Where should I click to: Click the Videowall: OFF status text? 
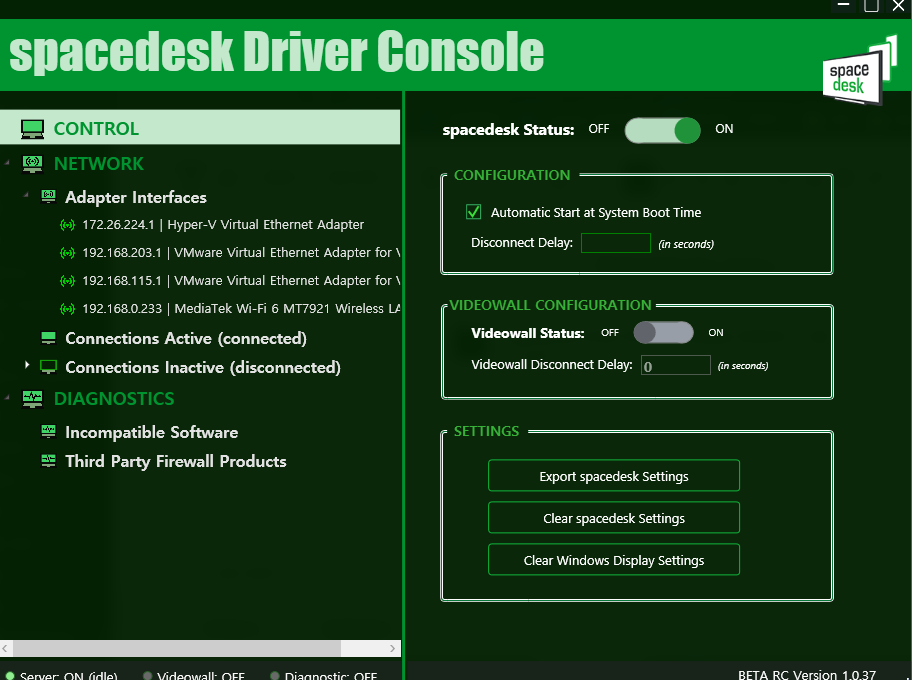tap(201, 676)
